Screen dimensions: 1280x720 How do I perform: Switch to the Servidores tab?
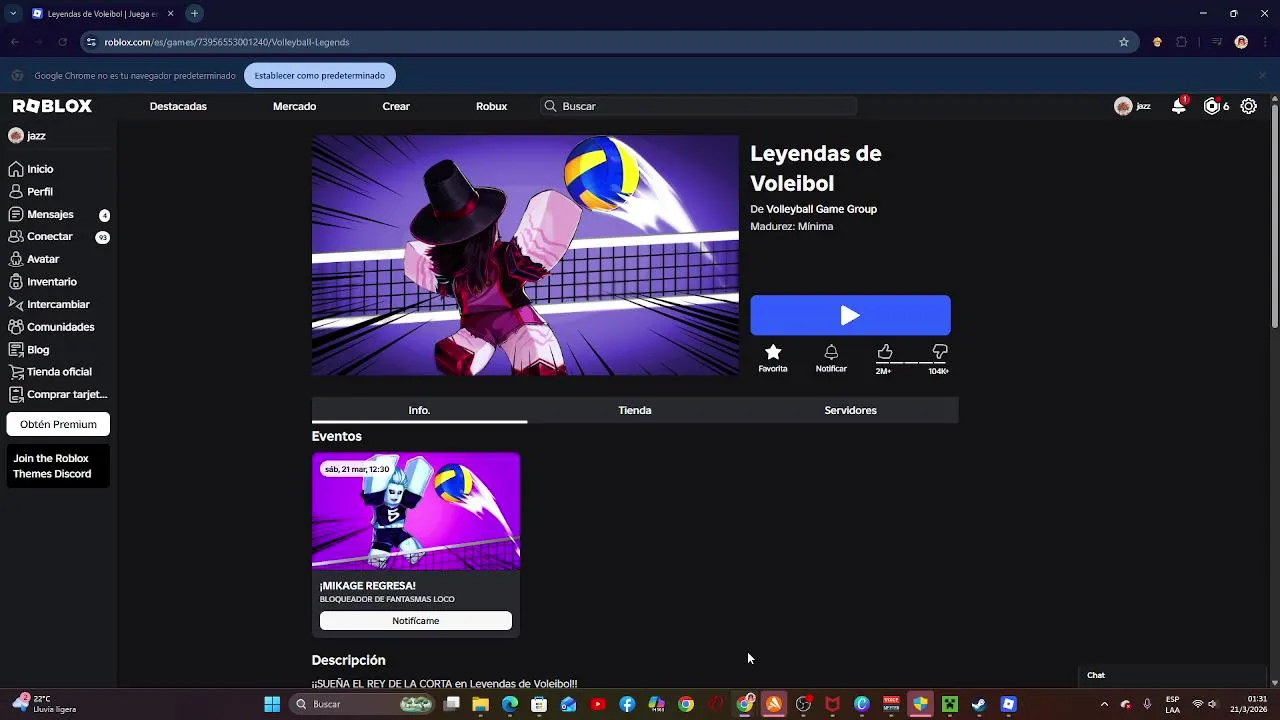click(851, 410)
